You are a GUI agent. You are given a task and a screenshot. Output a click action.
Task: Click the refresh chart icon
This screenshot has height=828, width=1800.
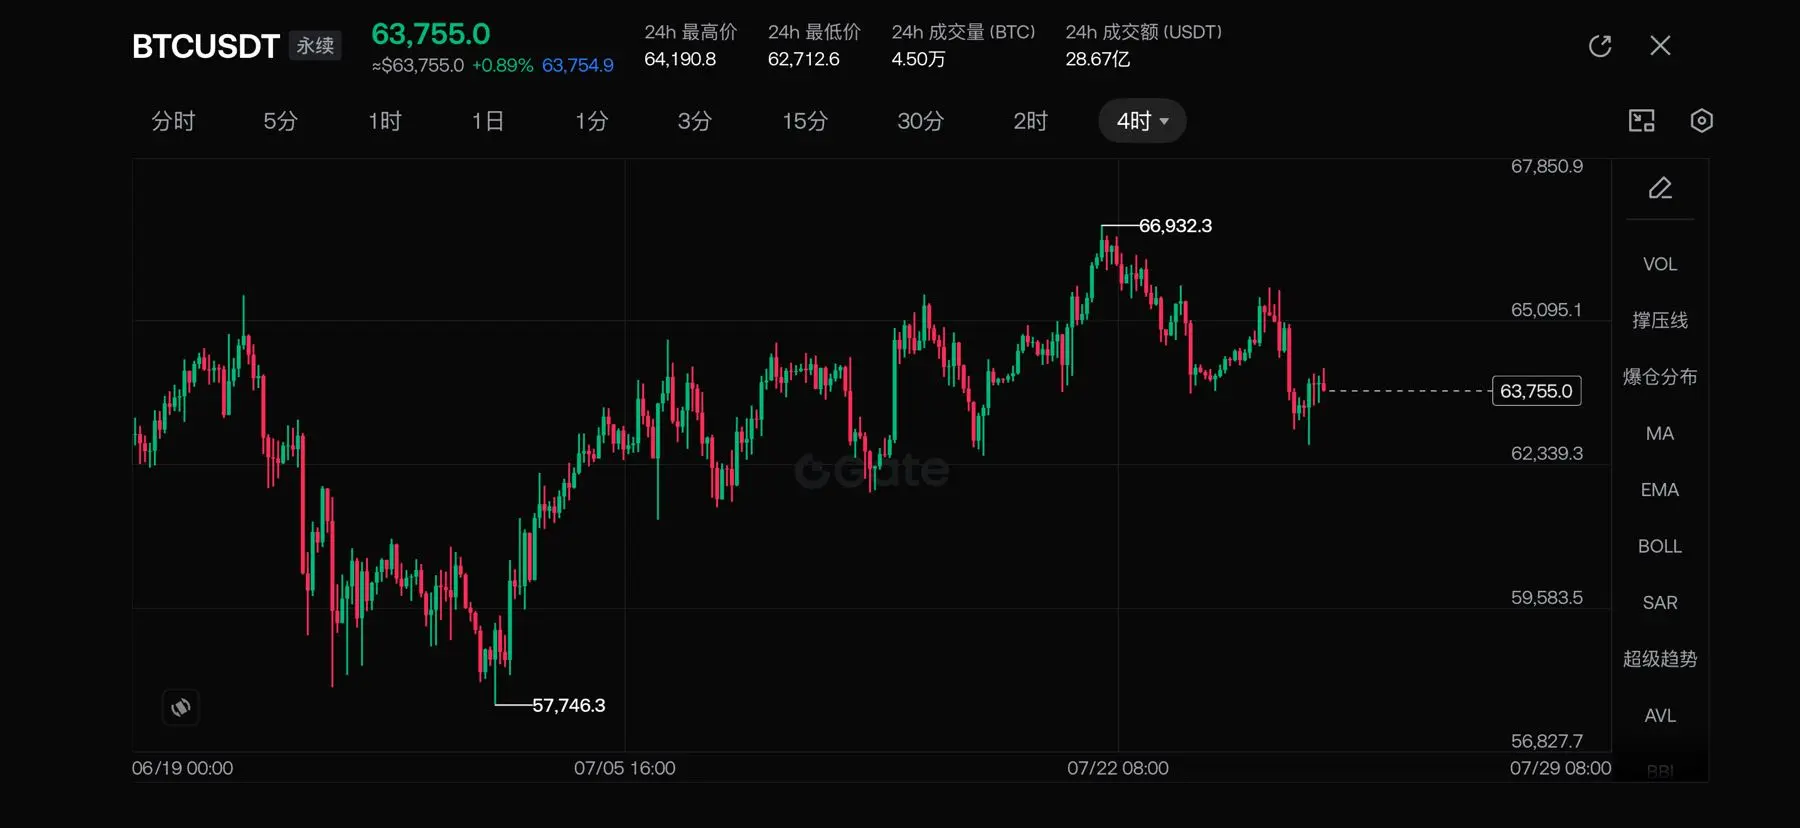click(1600, 46)
